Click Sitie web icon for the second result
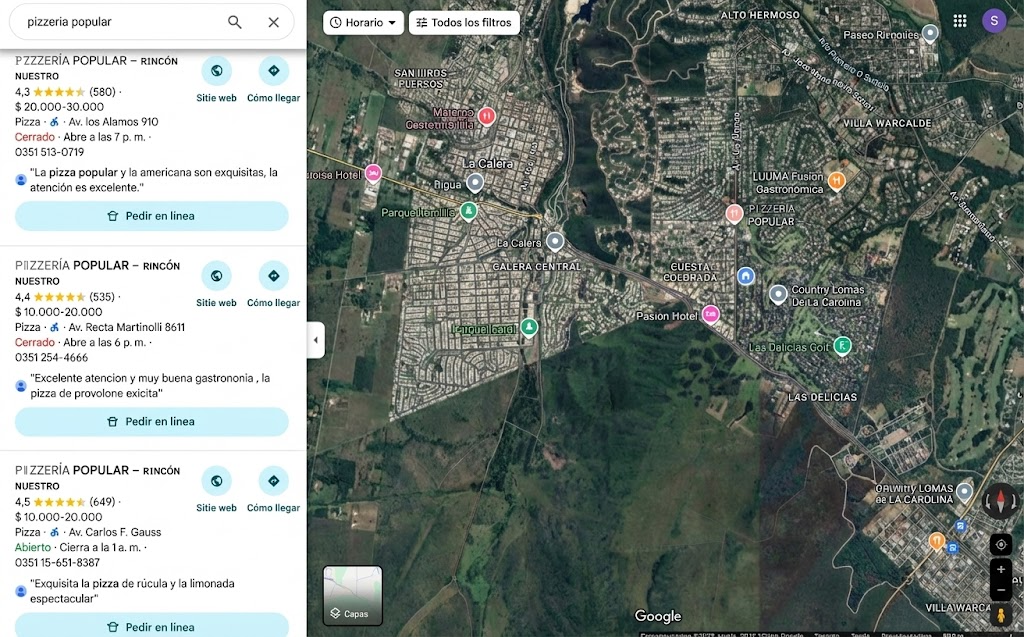The width and height of the screenshot is (1024, 637). click(x=216, y=276)
